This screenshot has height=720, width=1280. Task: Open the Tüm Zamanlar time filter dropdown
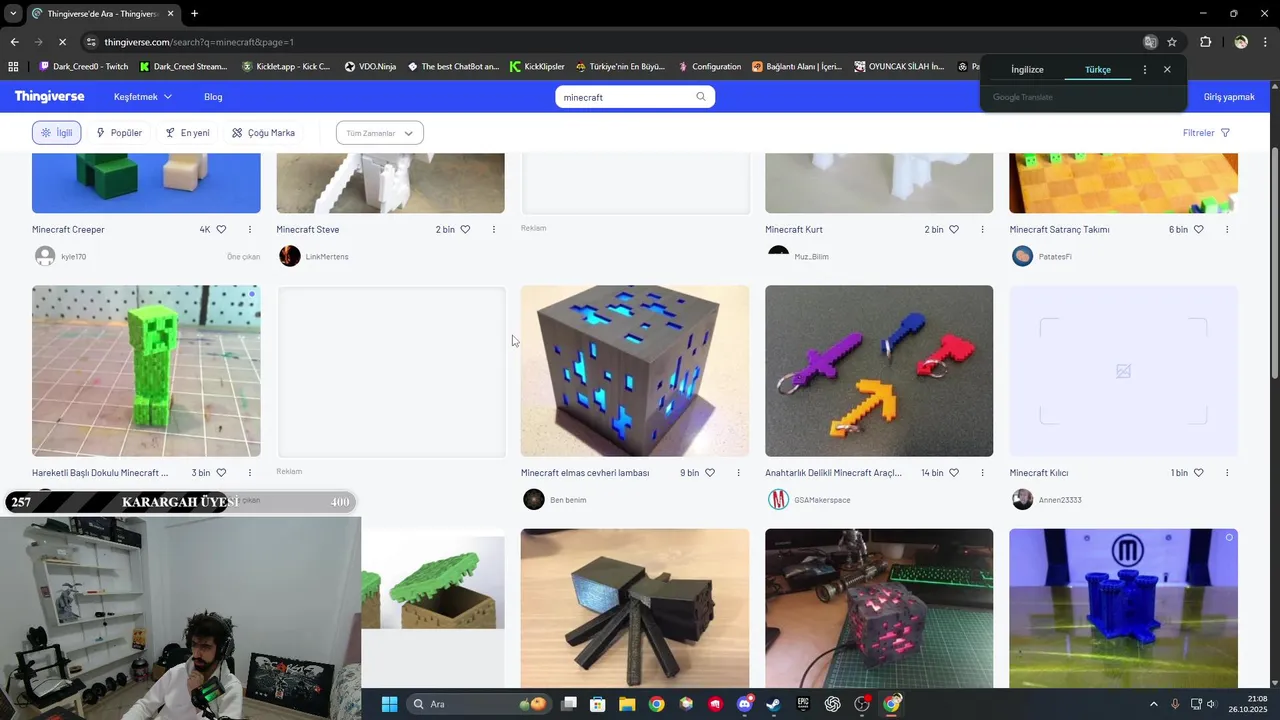380,133
